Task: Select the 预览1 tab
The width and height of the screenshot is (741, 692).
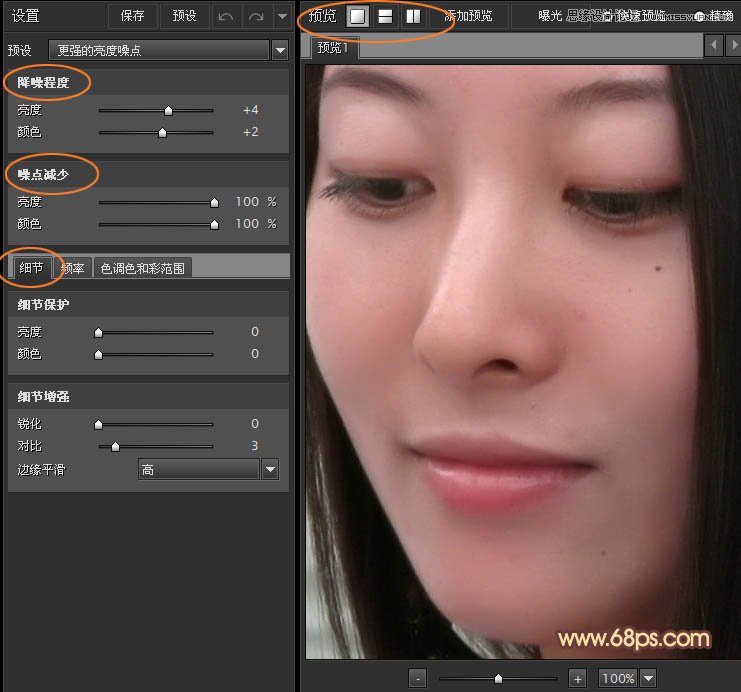Action: tap(333, 48)
